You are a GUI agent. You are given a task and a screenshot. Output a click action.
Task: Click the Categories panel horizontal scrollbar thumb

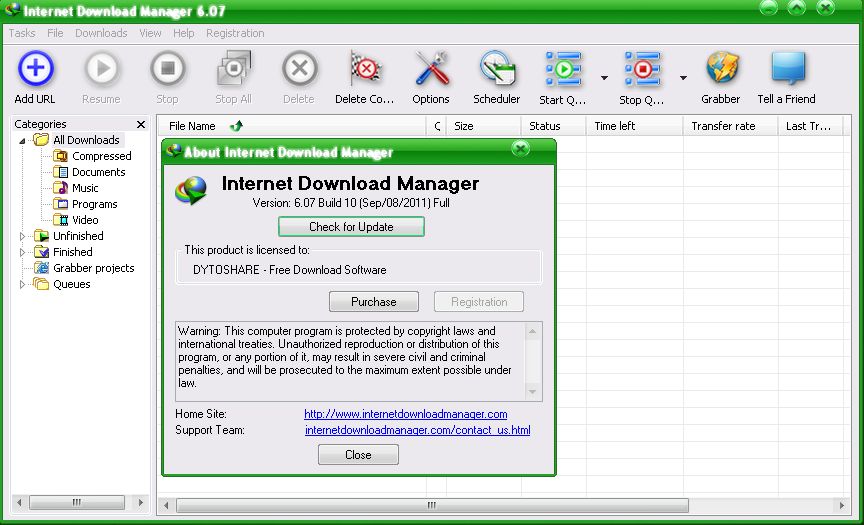(x=77, y=502)
